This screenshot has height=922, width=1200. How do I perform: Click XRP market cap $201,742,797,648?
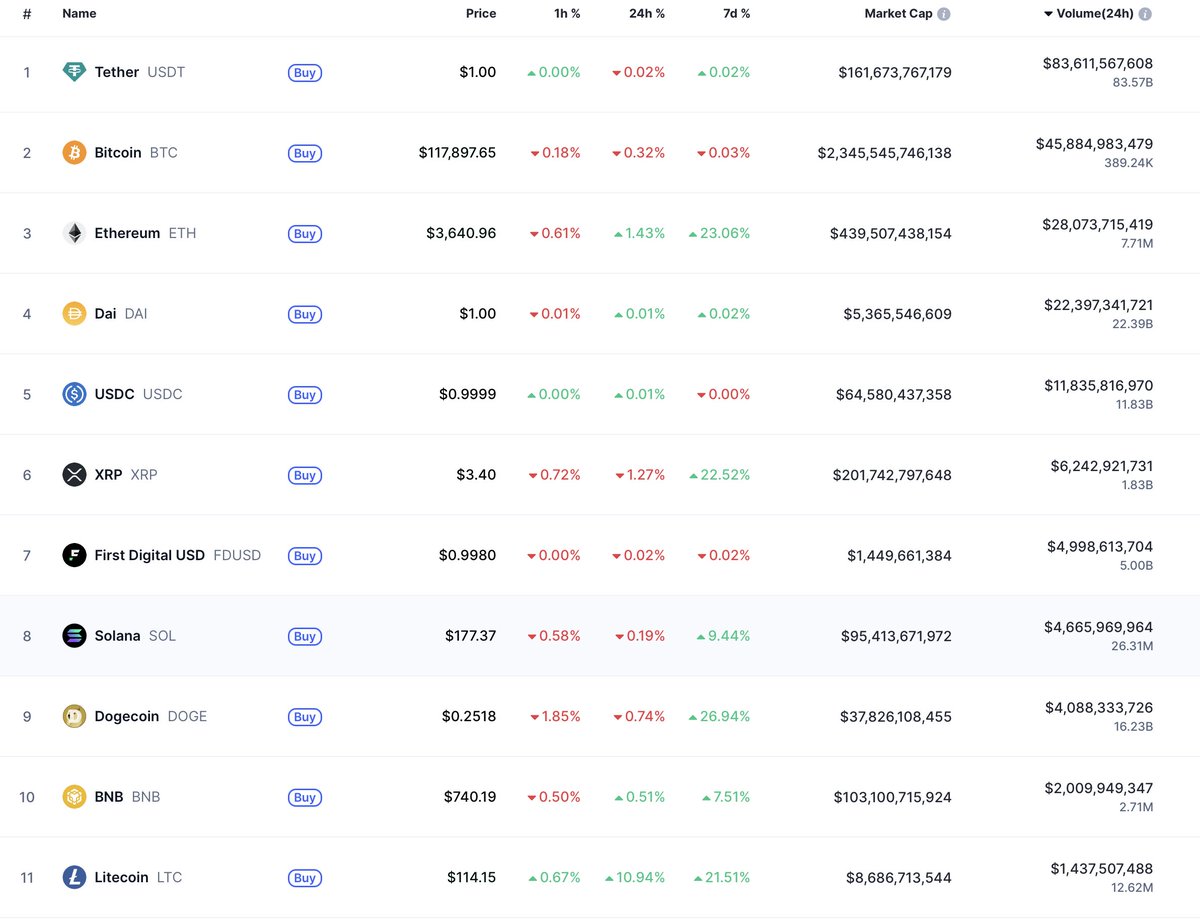click(x=892, y=475)
